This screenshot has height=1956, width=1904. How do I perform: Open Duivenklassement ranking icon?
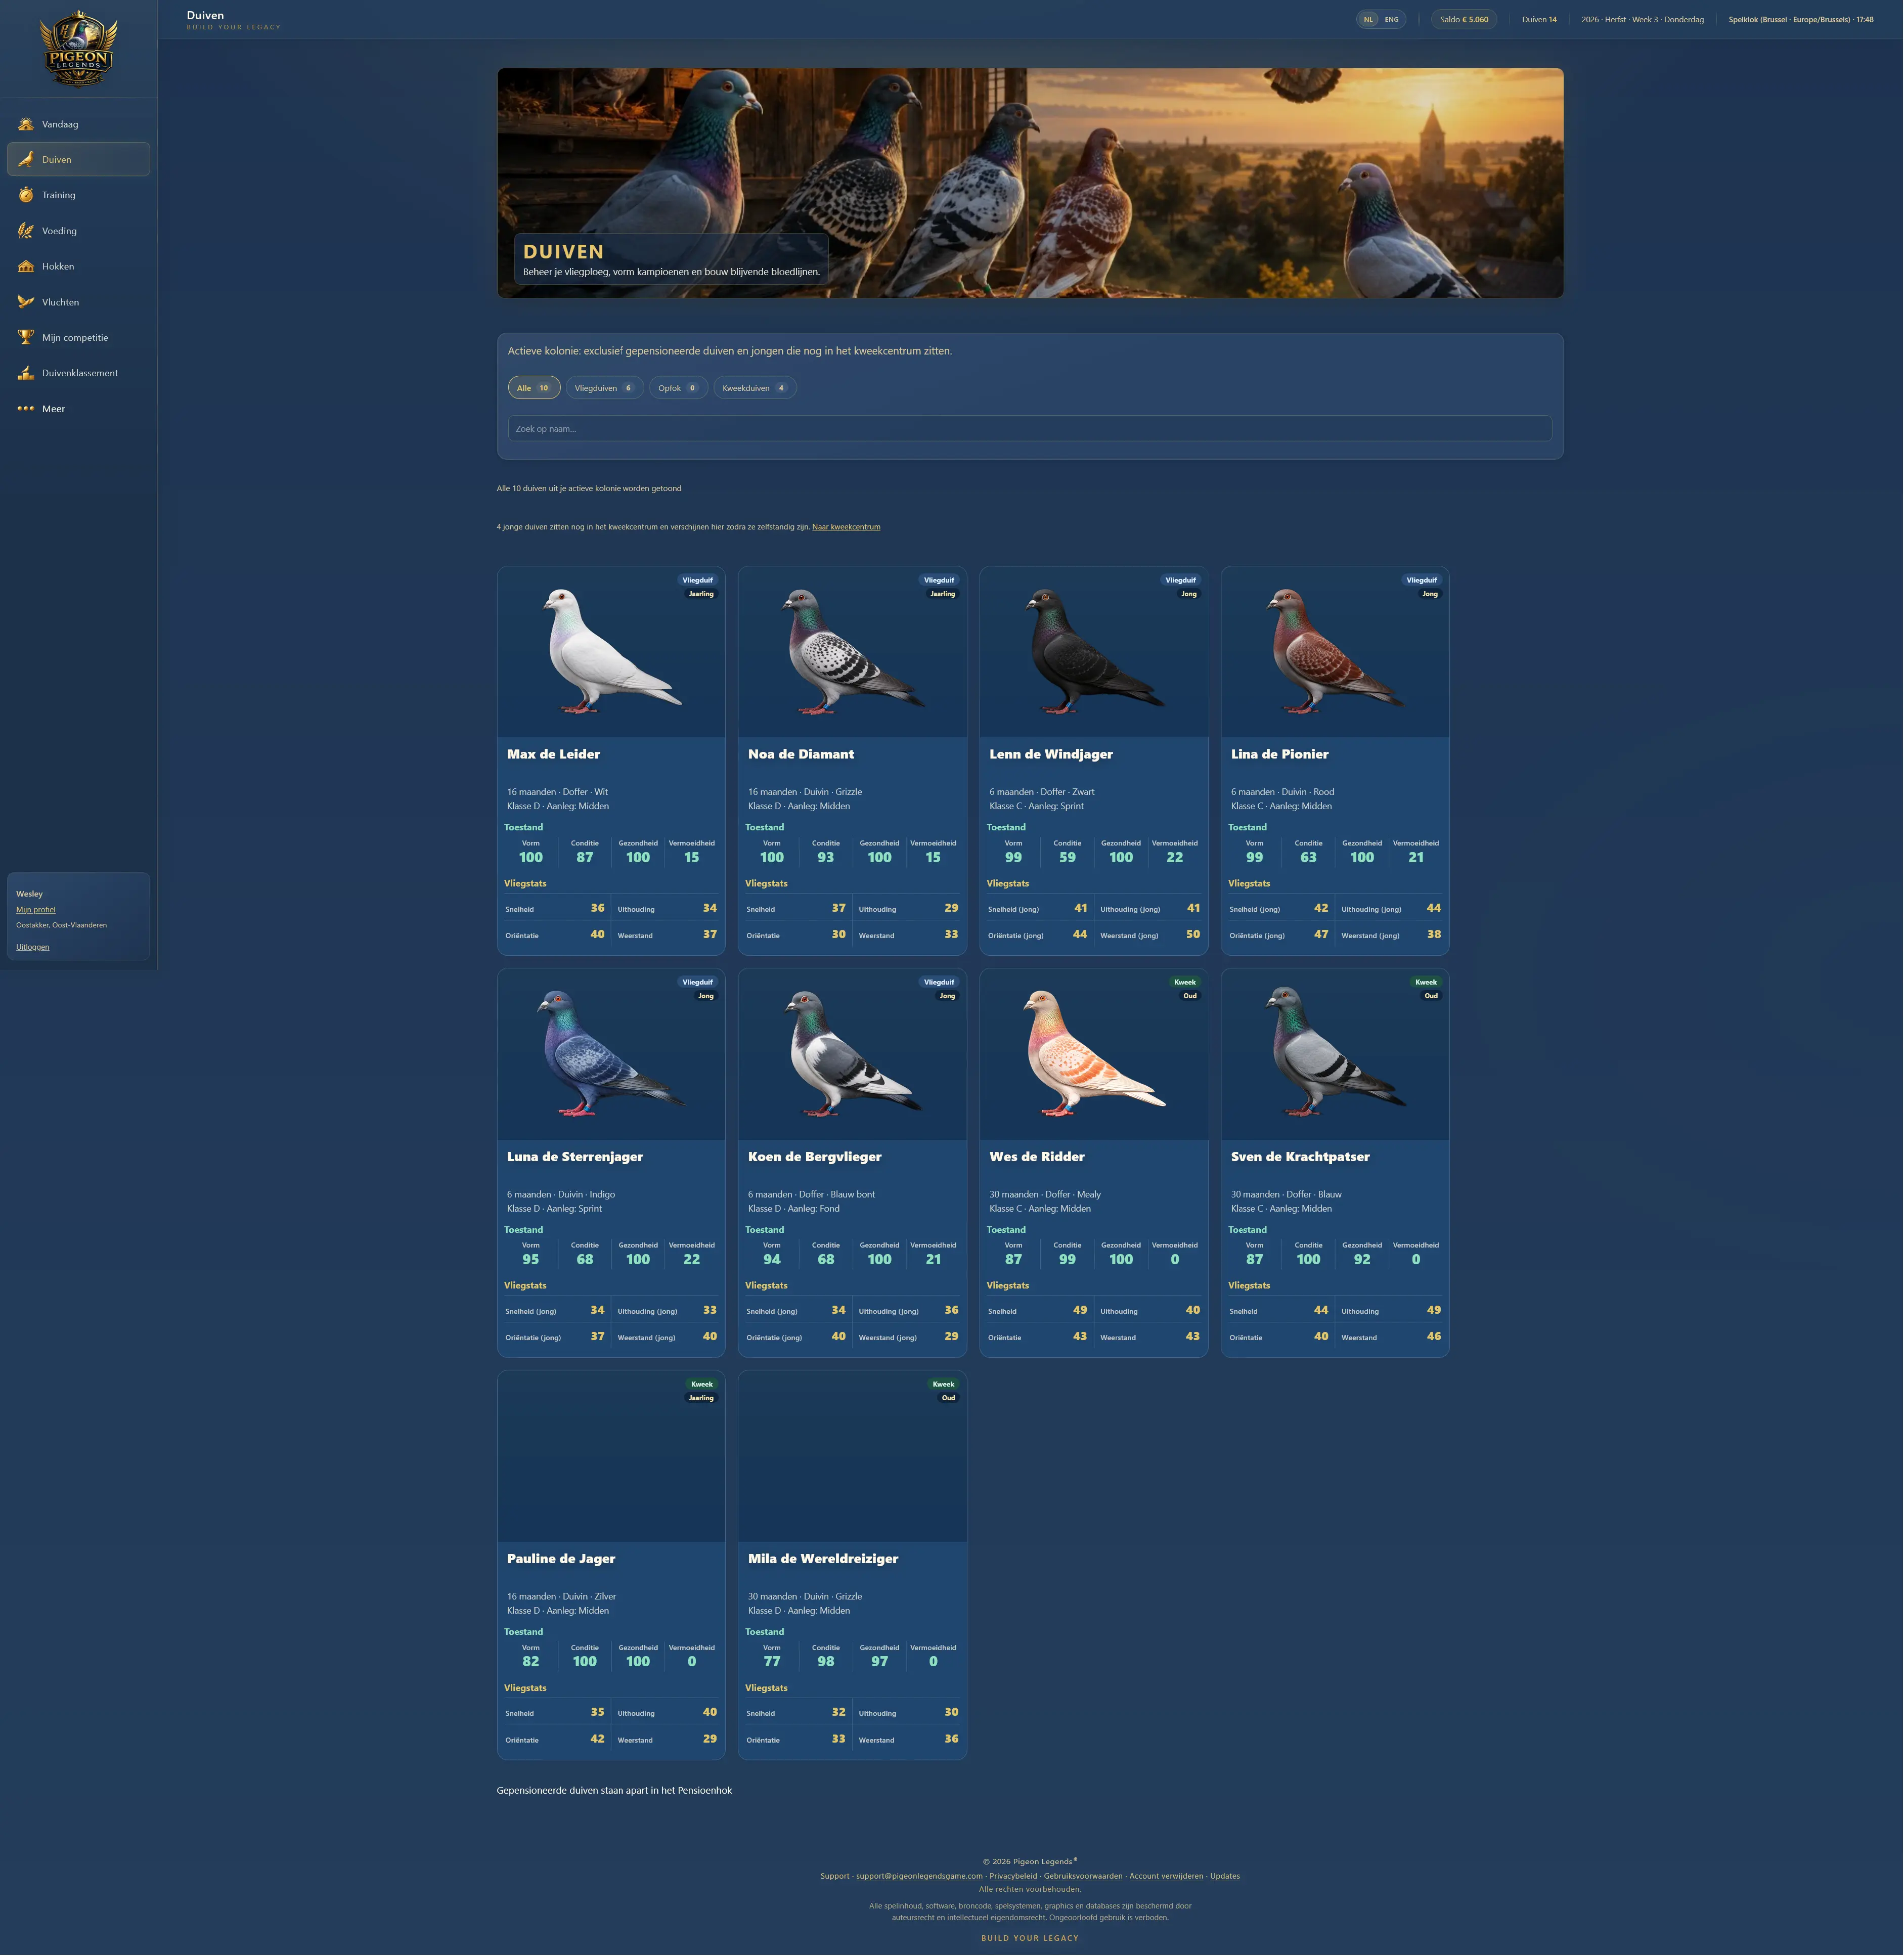pos(26,373)
